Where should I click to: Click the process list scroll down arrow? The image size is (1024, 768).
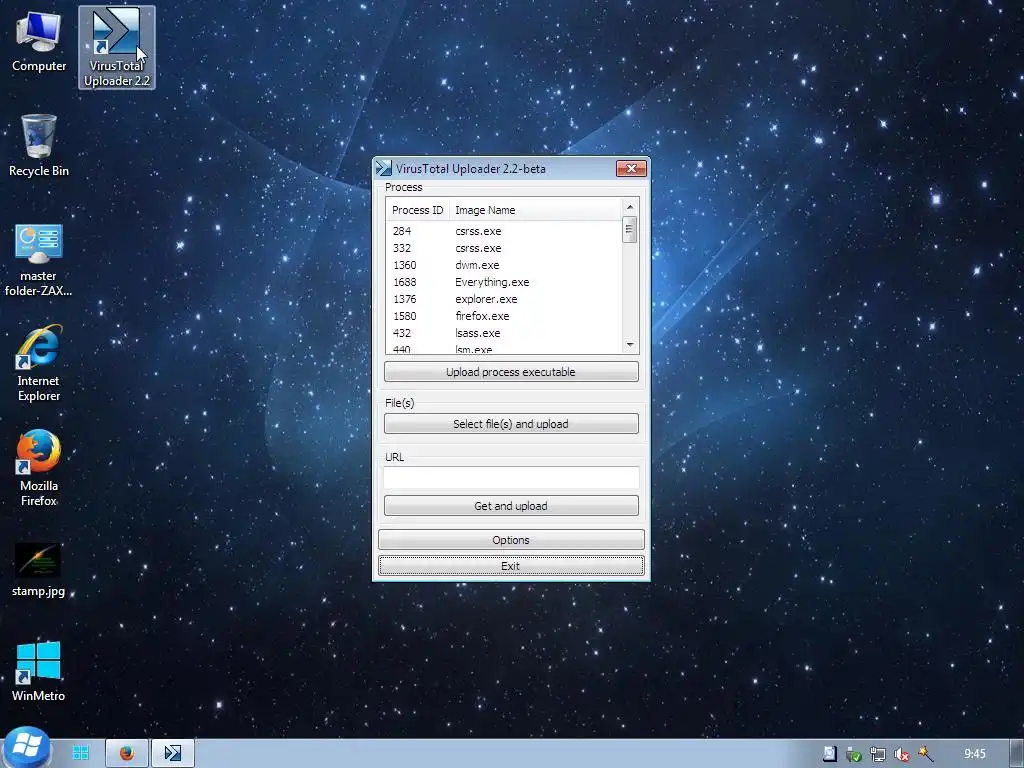630,344
